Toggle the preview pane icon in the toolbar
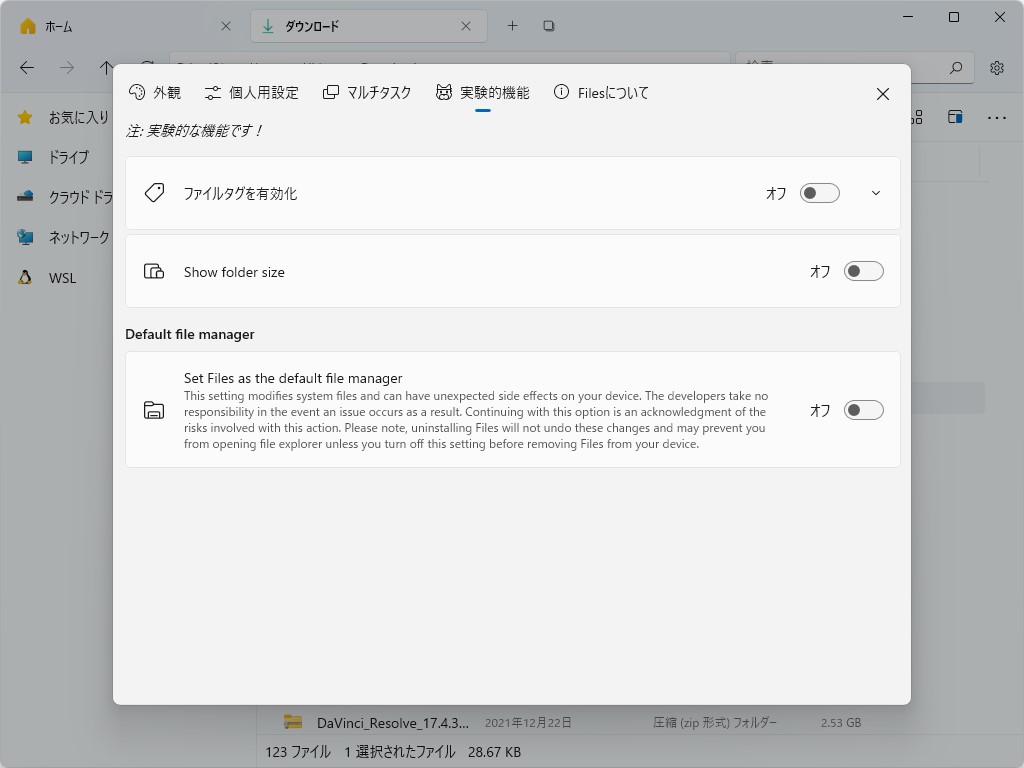This screenshot has width=1024, height=768. [x=955, y=117]
